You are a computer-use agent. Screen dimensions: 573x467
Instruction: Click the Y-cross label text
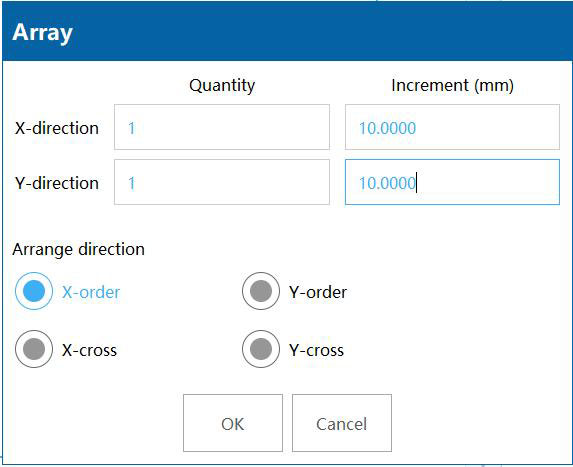click(x=316, y=350)
